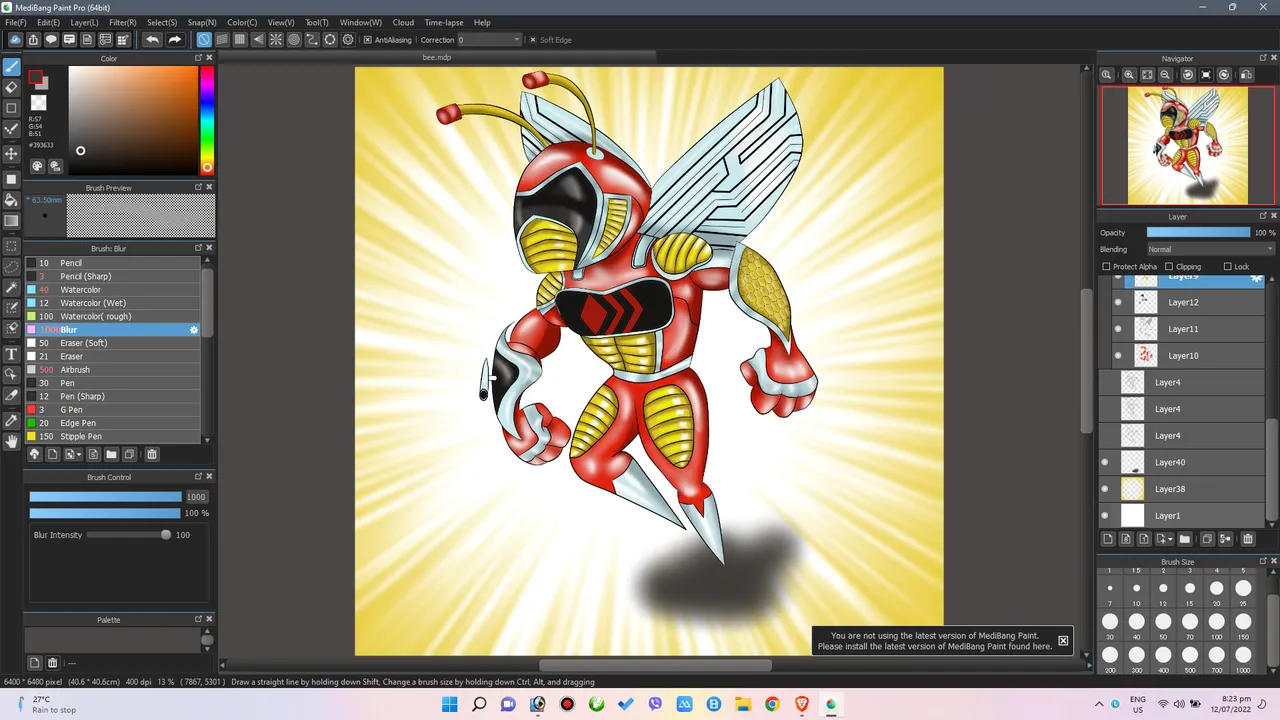
Task: Click the canvas horizontal scrollbar
Action: pos(655,665)
